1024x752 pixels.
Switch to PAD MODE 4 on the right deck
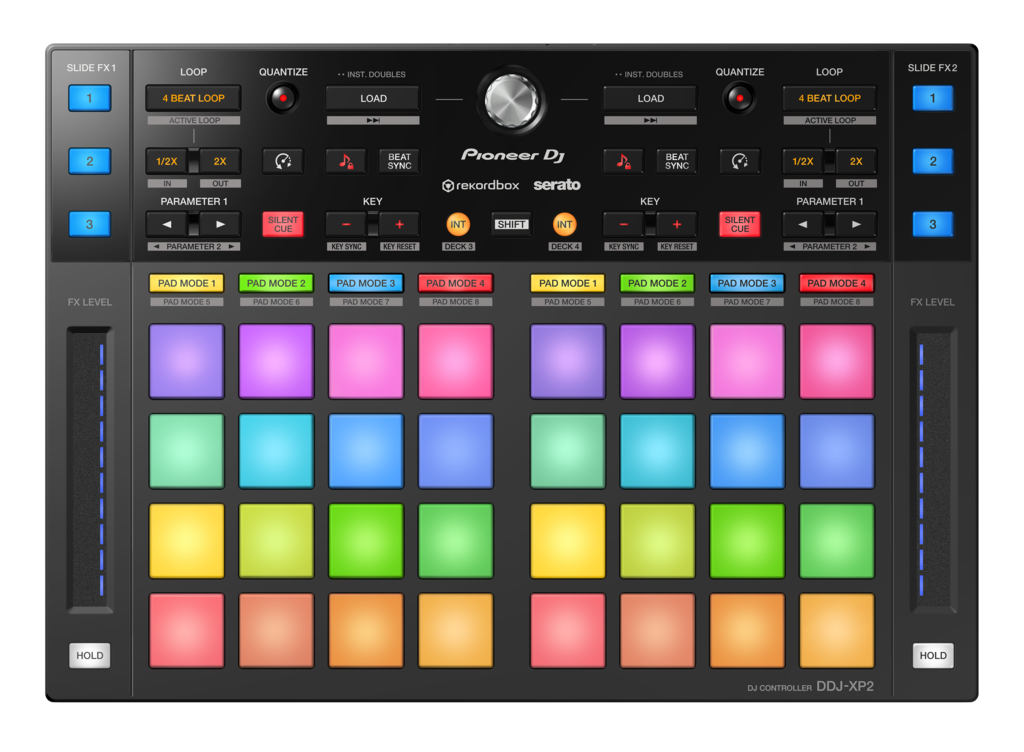coord(837,283)
